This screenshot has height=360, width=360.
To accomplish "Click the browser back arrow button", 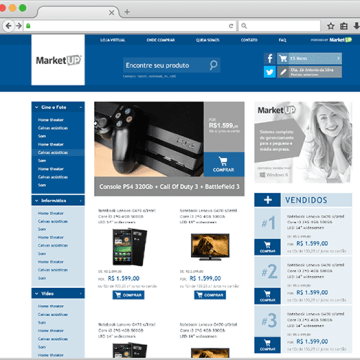I will (9, 26).
